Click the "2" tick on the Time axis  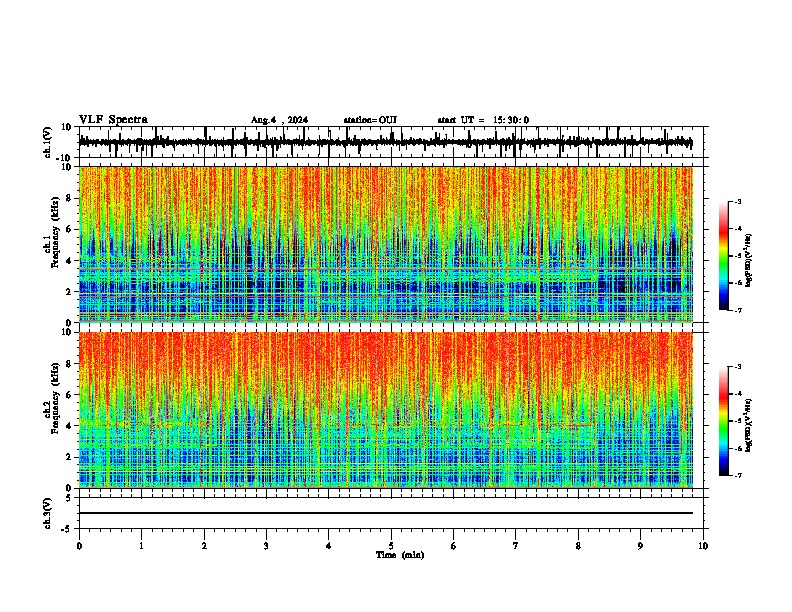204,546
